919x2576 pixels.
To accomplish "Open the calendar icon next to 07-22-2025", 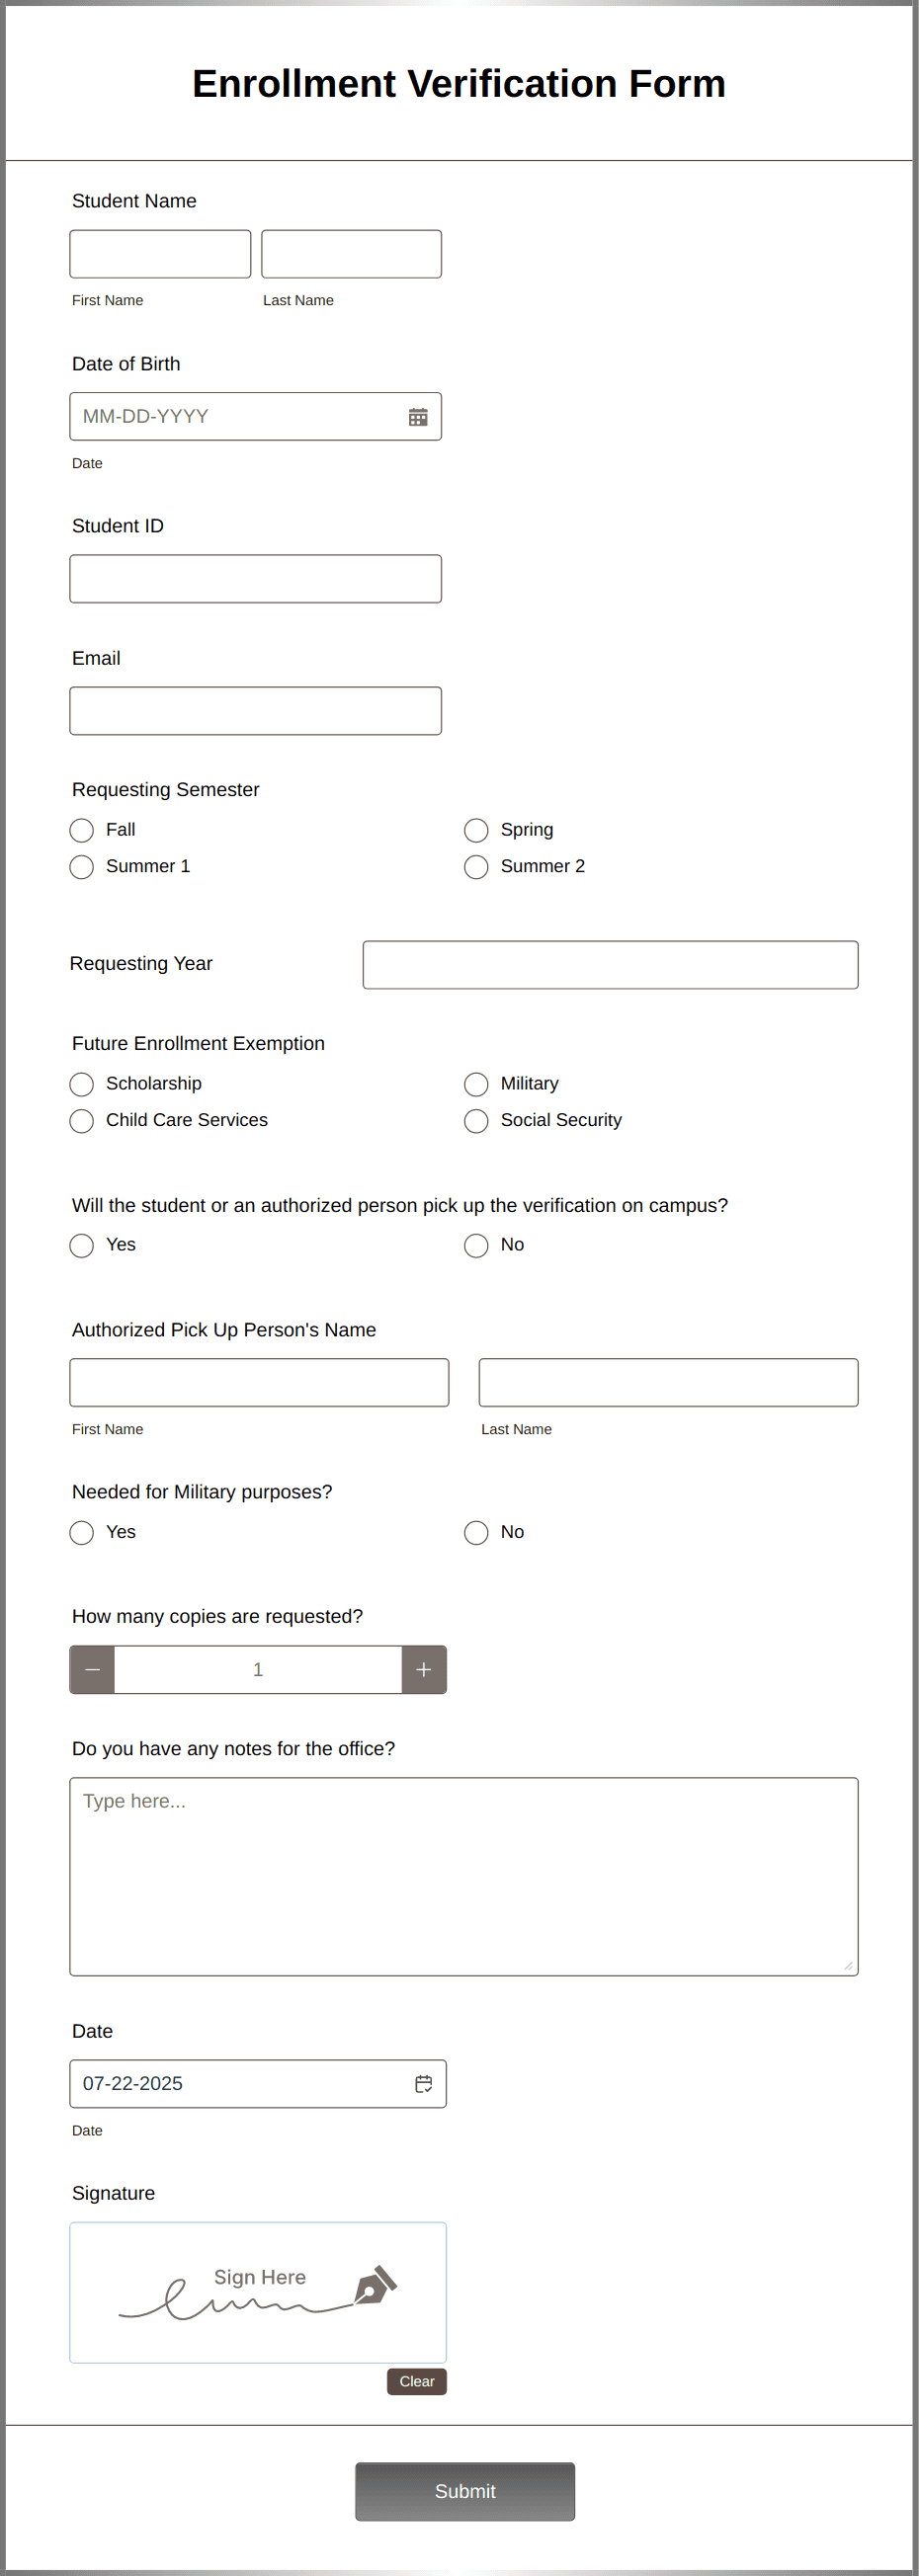I will (424, 2085).
